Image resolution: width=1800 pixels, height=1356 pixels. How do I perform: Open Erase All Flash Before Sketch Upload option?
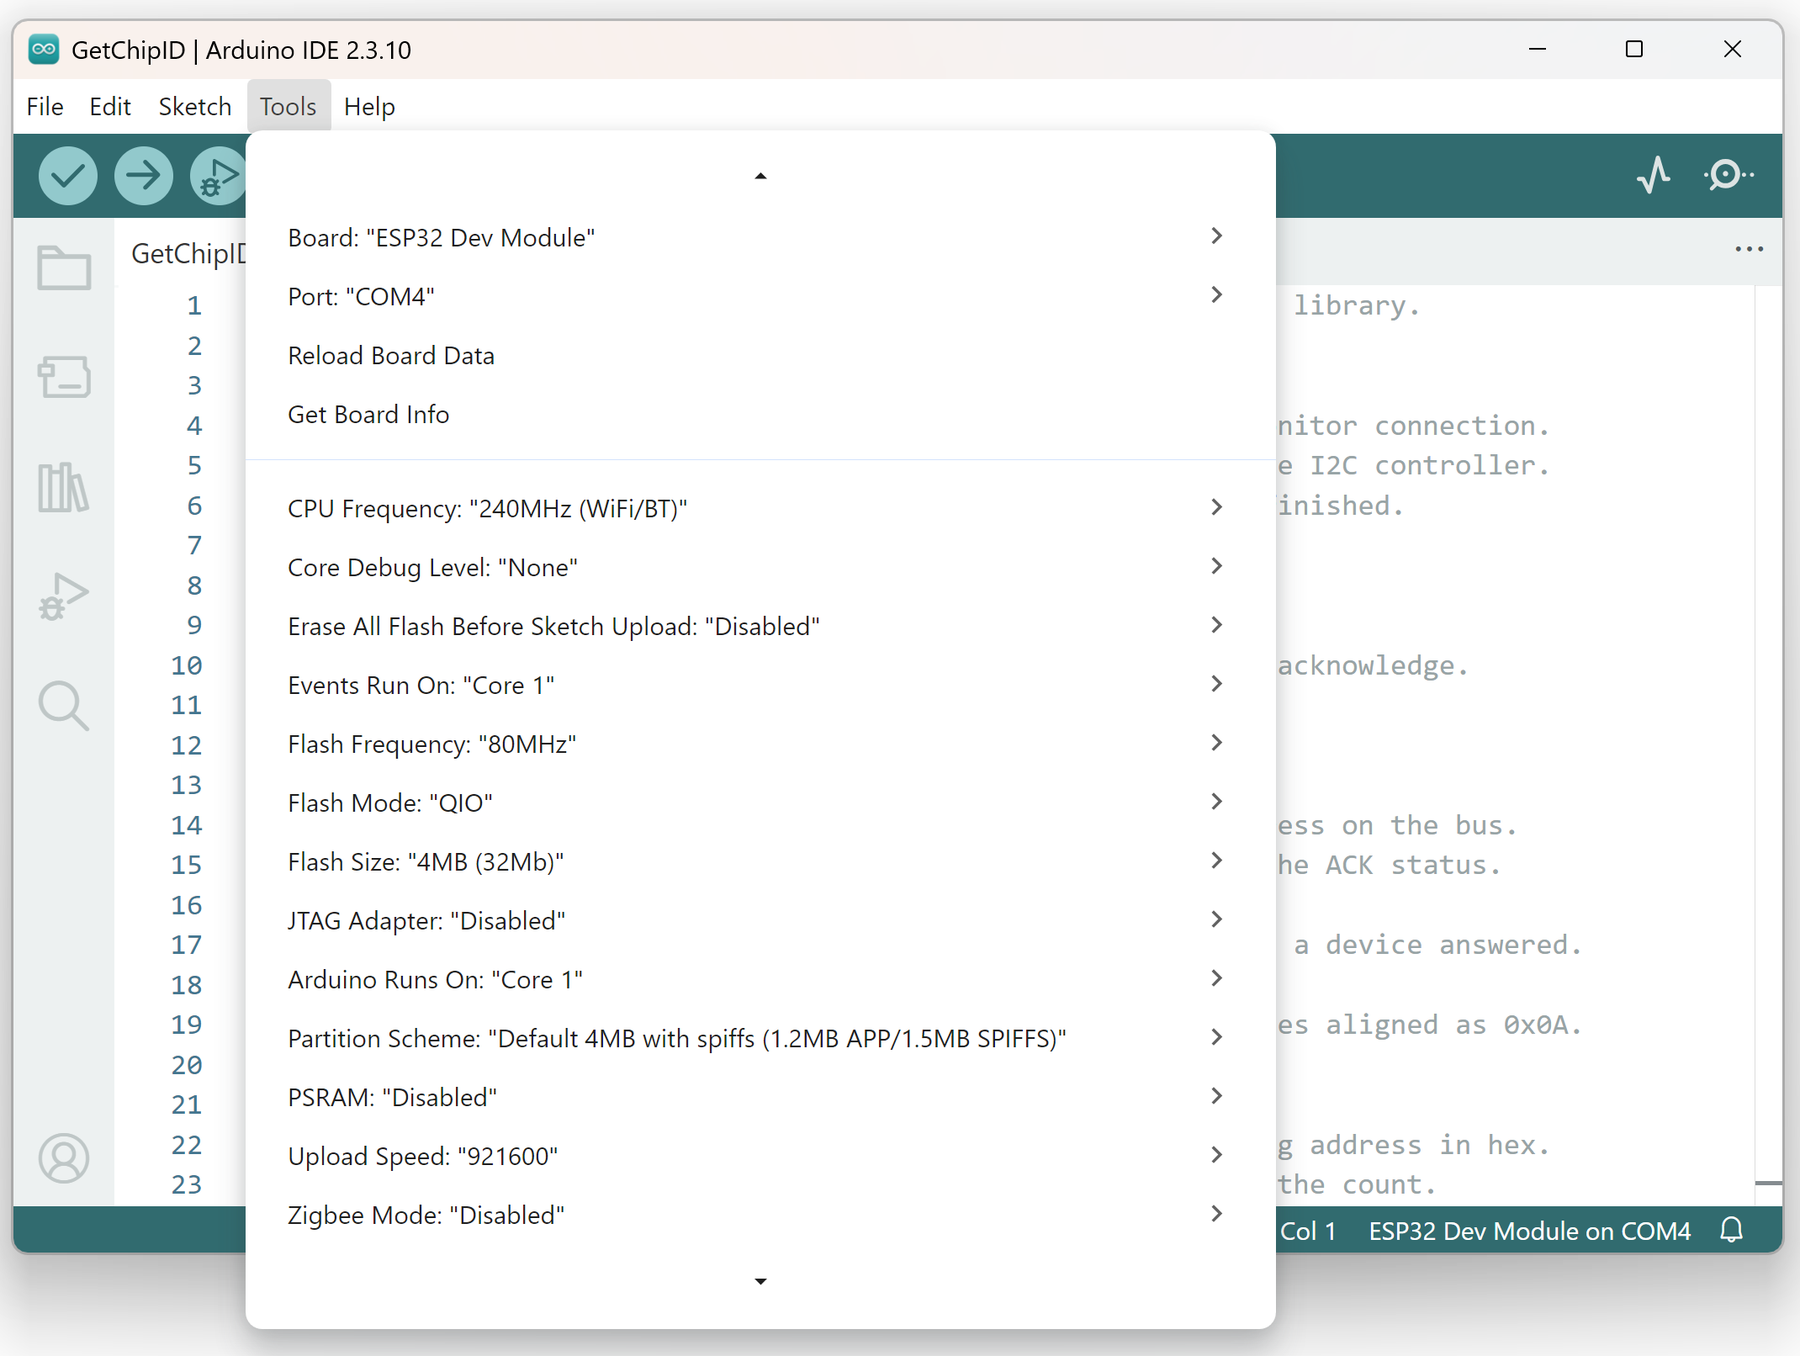pos(760,627)
